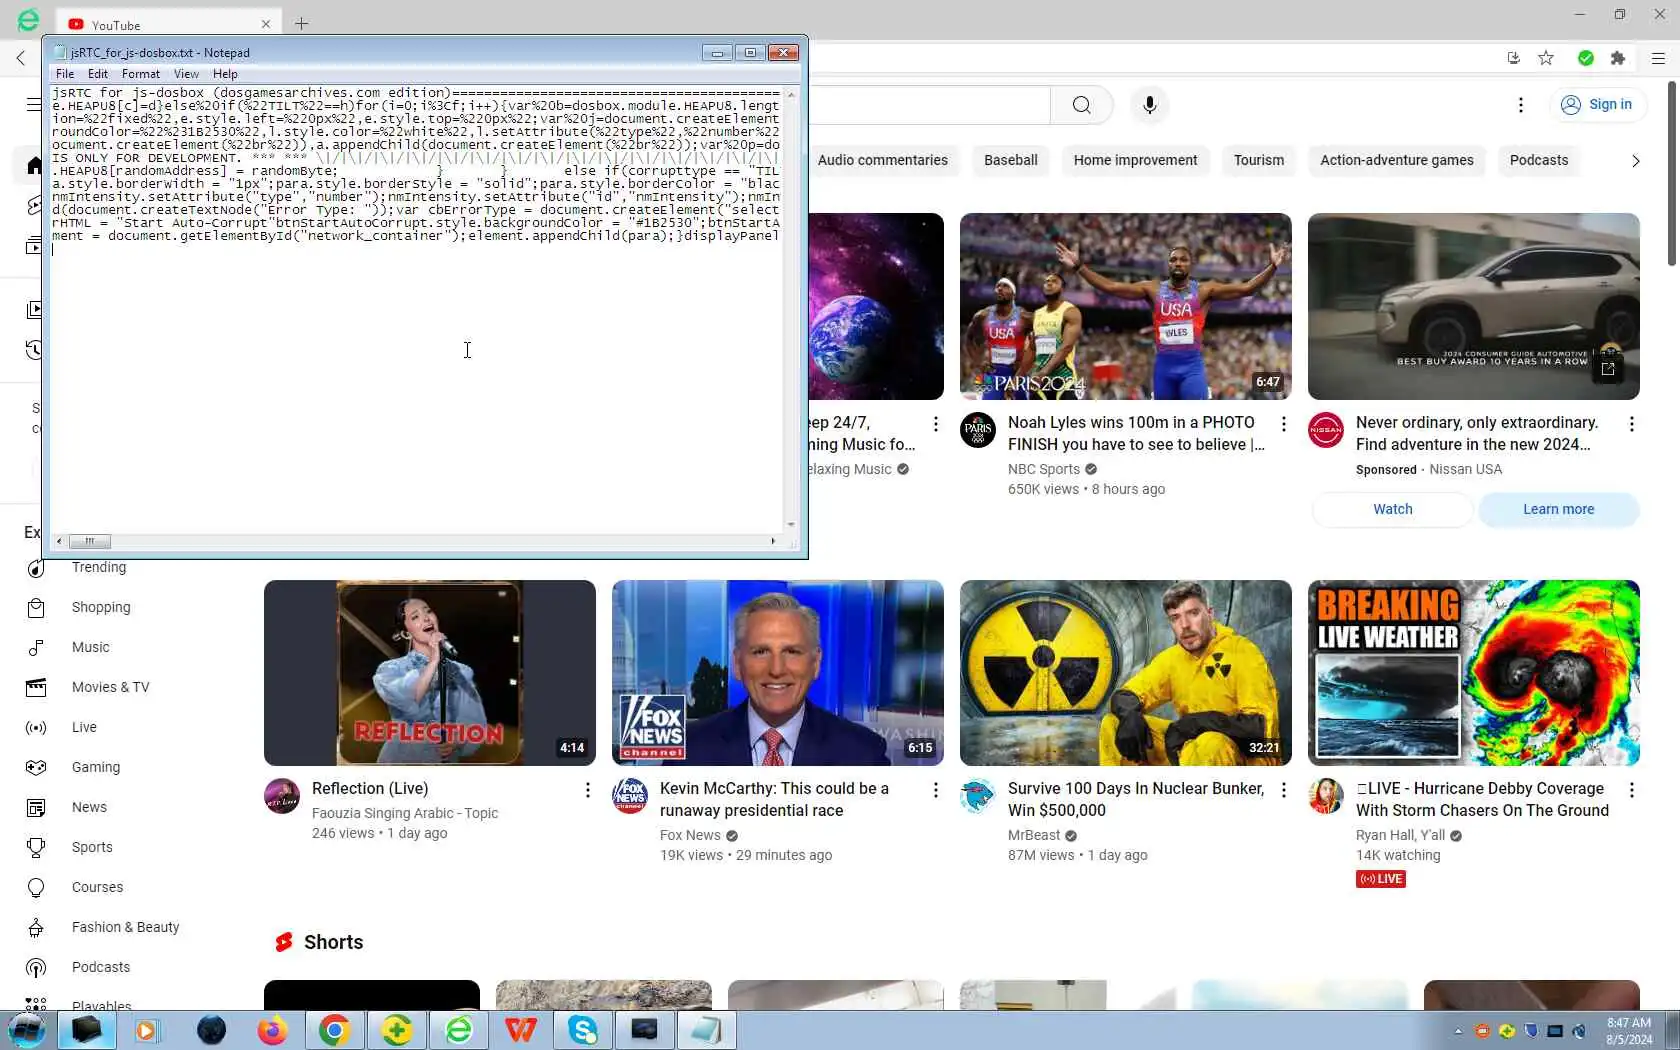Select the Home improvement filter chip
1680x1050 pixels.
[x=1135, y=160]
